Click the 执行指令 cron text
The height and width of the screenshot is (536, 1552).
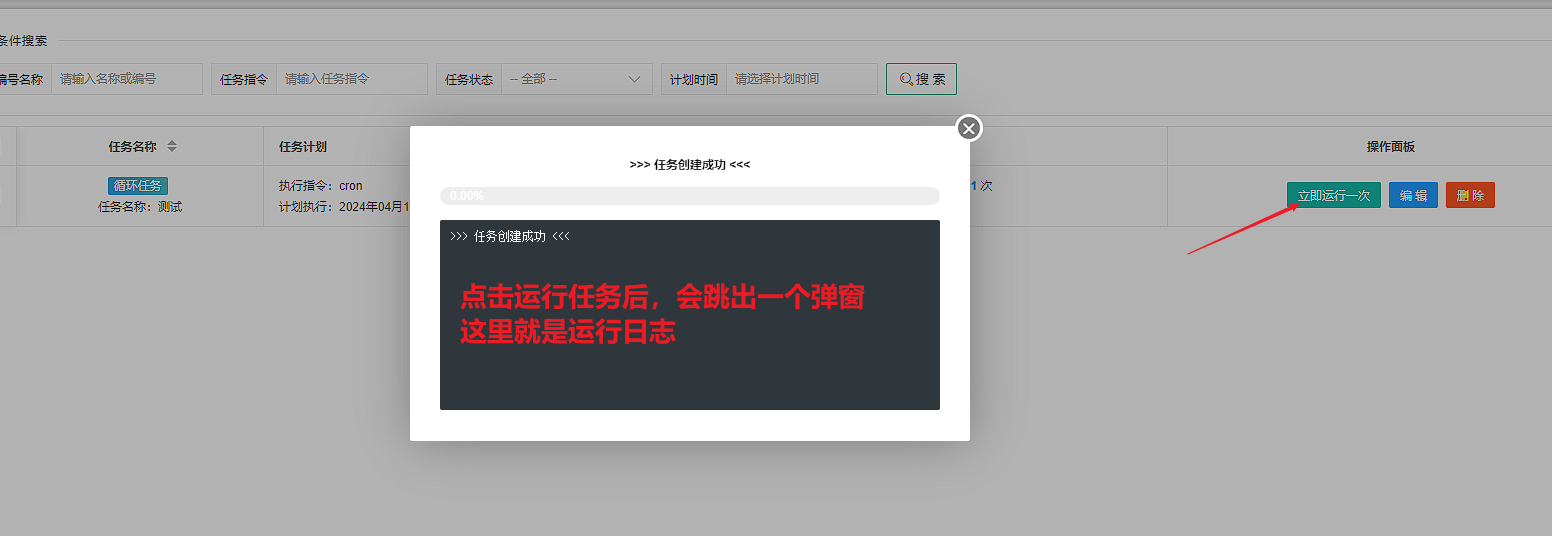pos(320,186)
